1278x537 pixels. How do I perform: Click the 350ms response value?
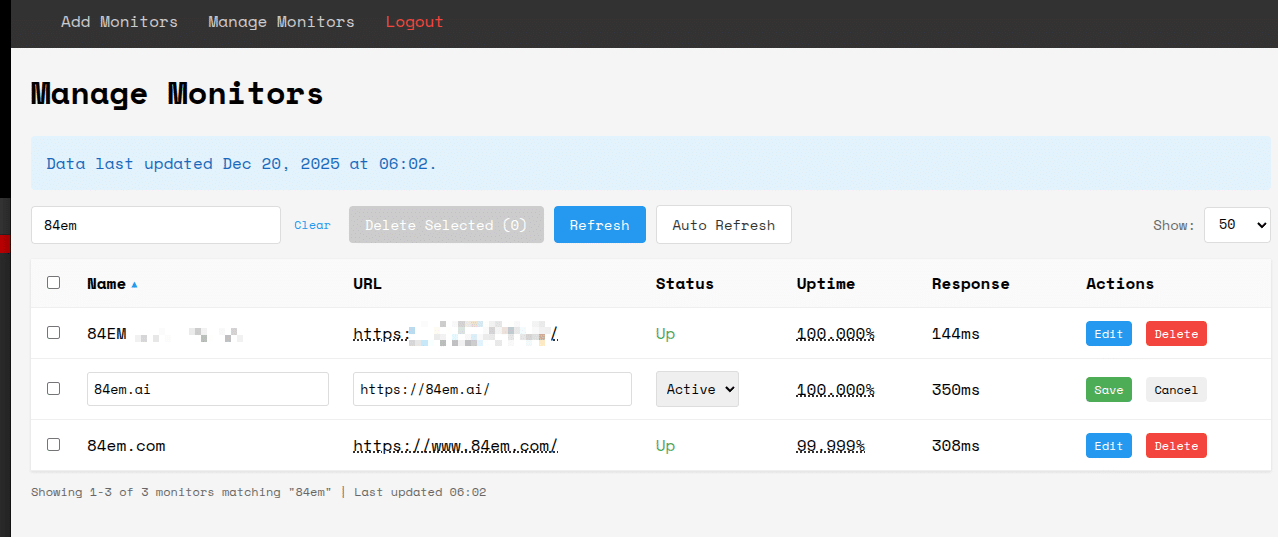956,390
